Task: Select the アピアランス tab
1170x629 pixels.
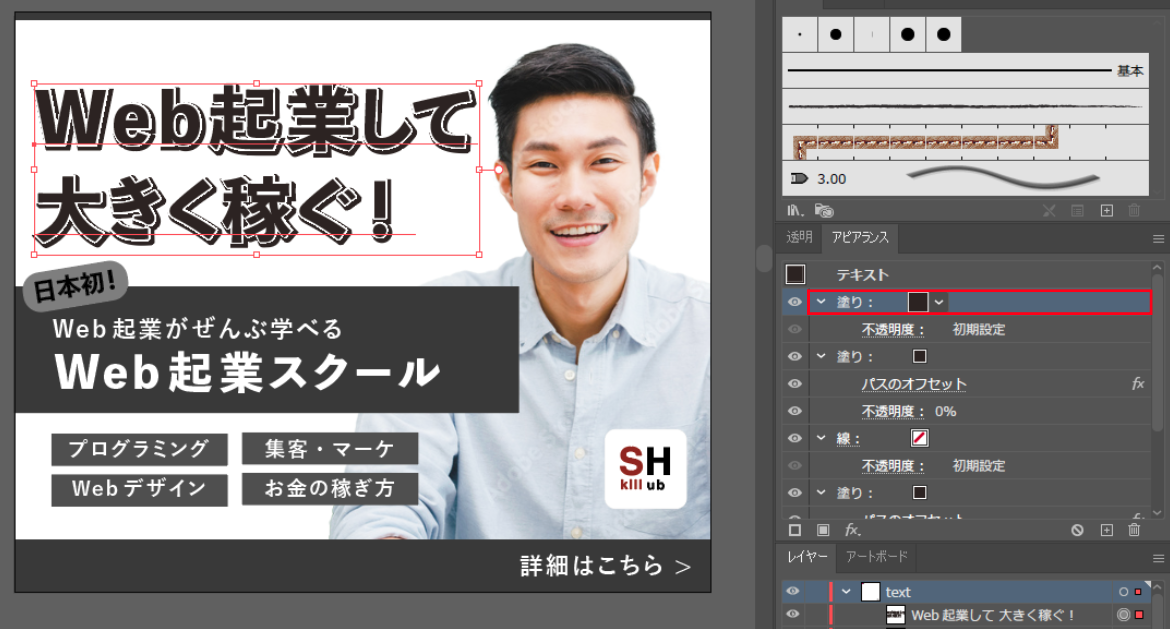Action: coord(860,237)
